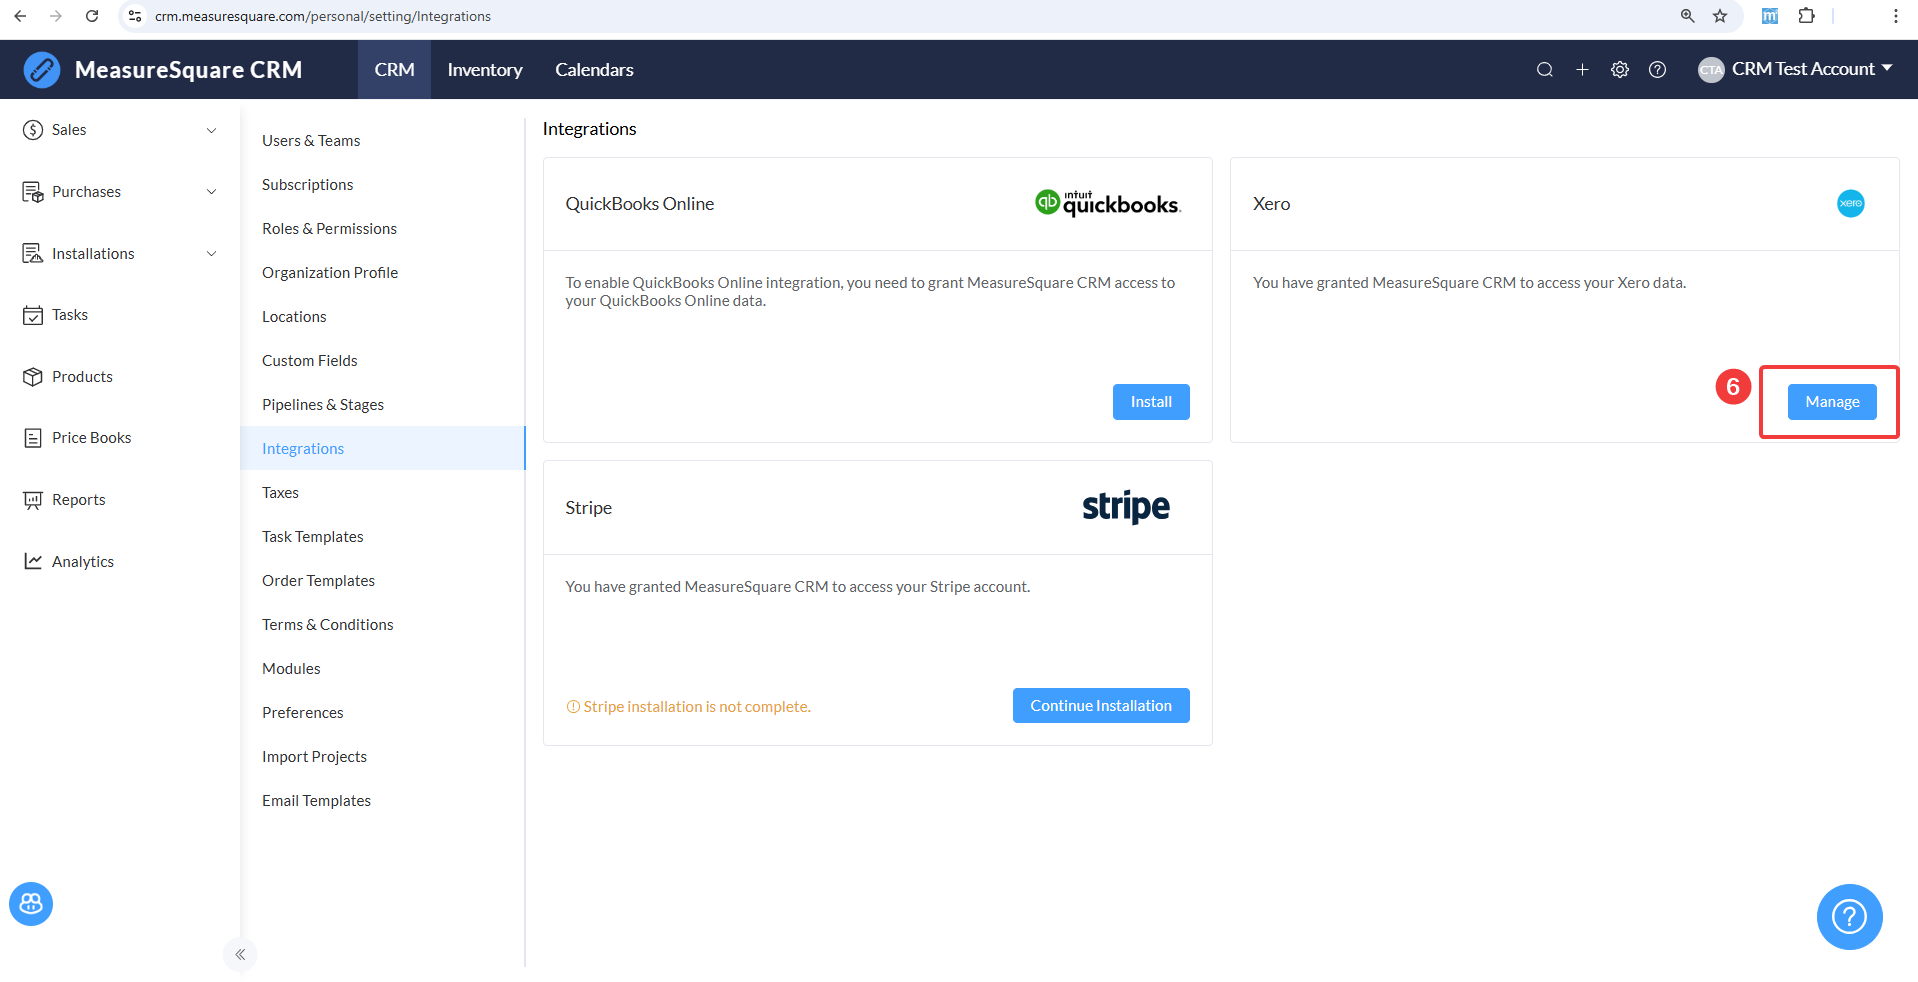Screen dimensions: 1918x982
Task: Click the Analytics chart icon
Action: [x=33, y=562]
